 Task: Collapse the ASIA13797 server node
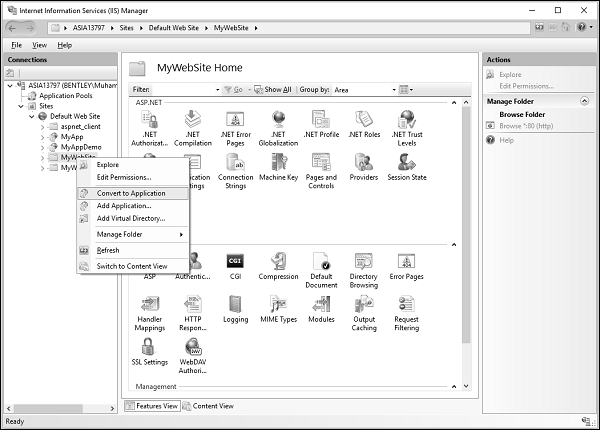pos(10,86)
